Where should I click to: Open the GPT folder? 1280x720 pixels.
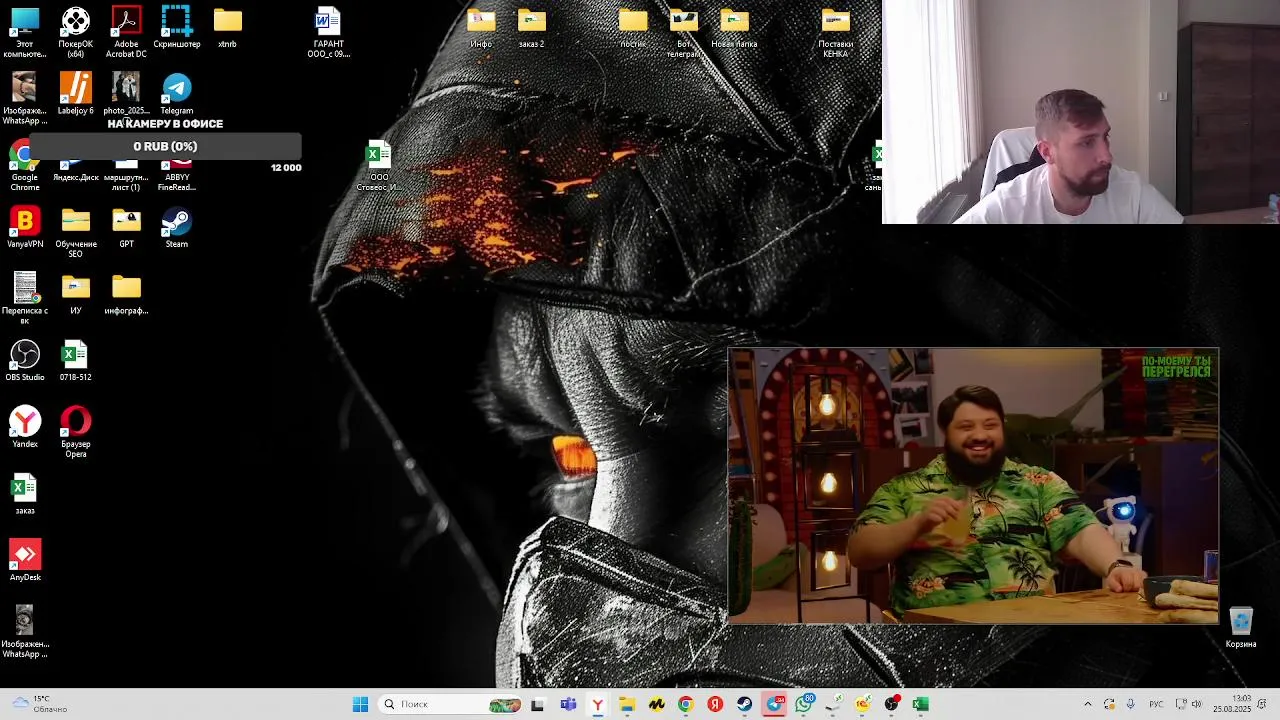(x=126, y=227)
